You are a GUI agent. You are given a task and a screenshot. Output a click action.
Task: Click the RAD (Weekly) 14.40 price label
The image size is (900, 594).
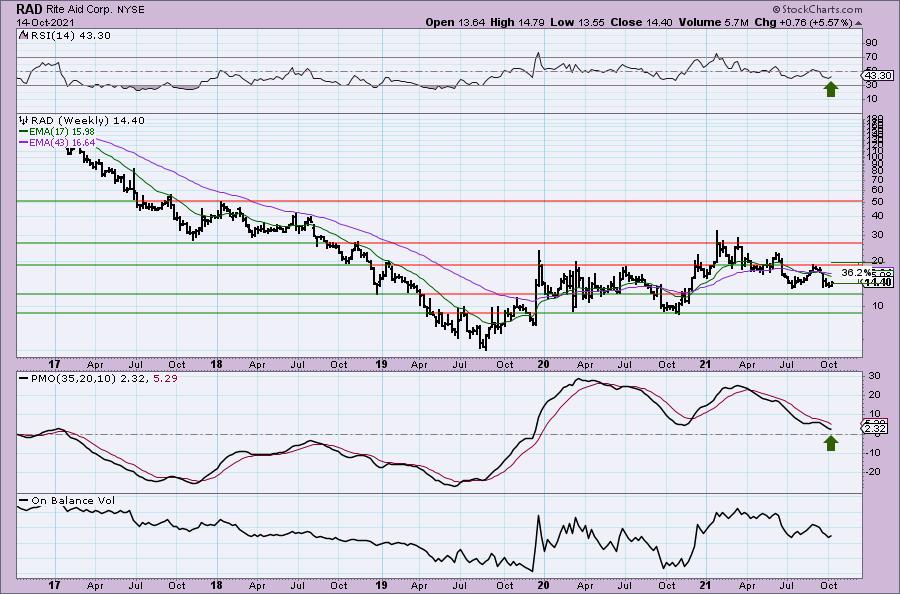click(87, 121)
